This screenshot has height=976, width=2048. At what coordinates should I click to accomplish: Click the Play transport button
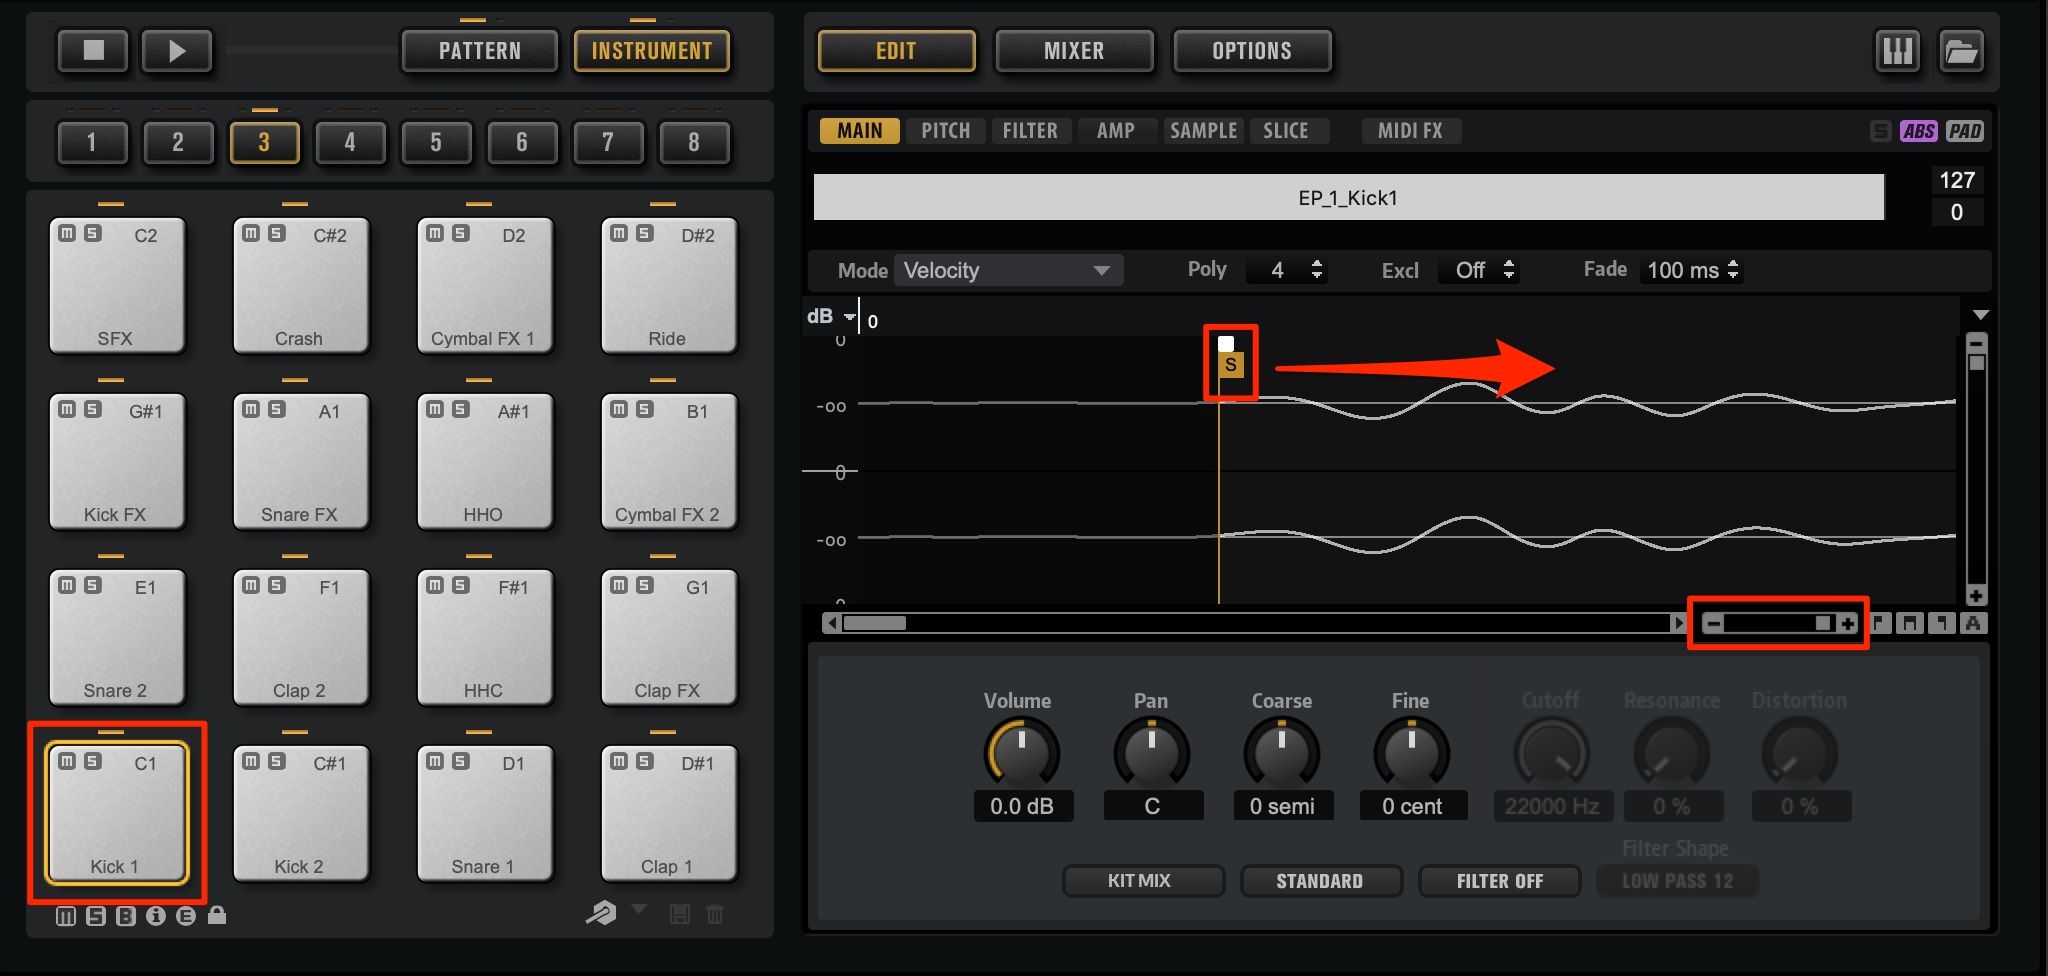177,51
